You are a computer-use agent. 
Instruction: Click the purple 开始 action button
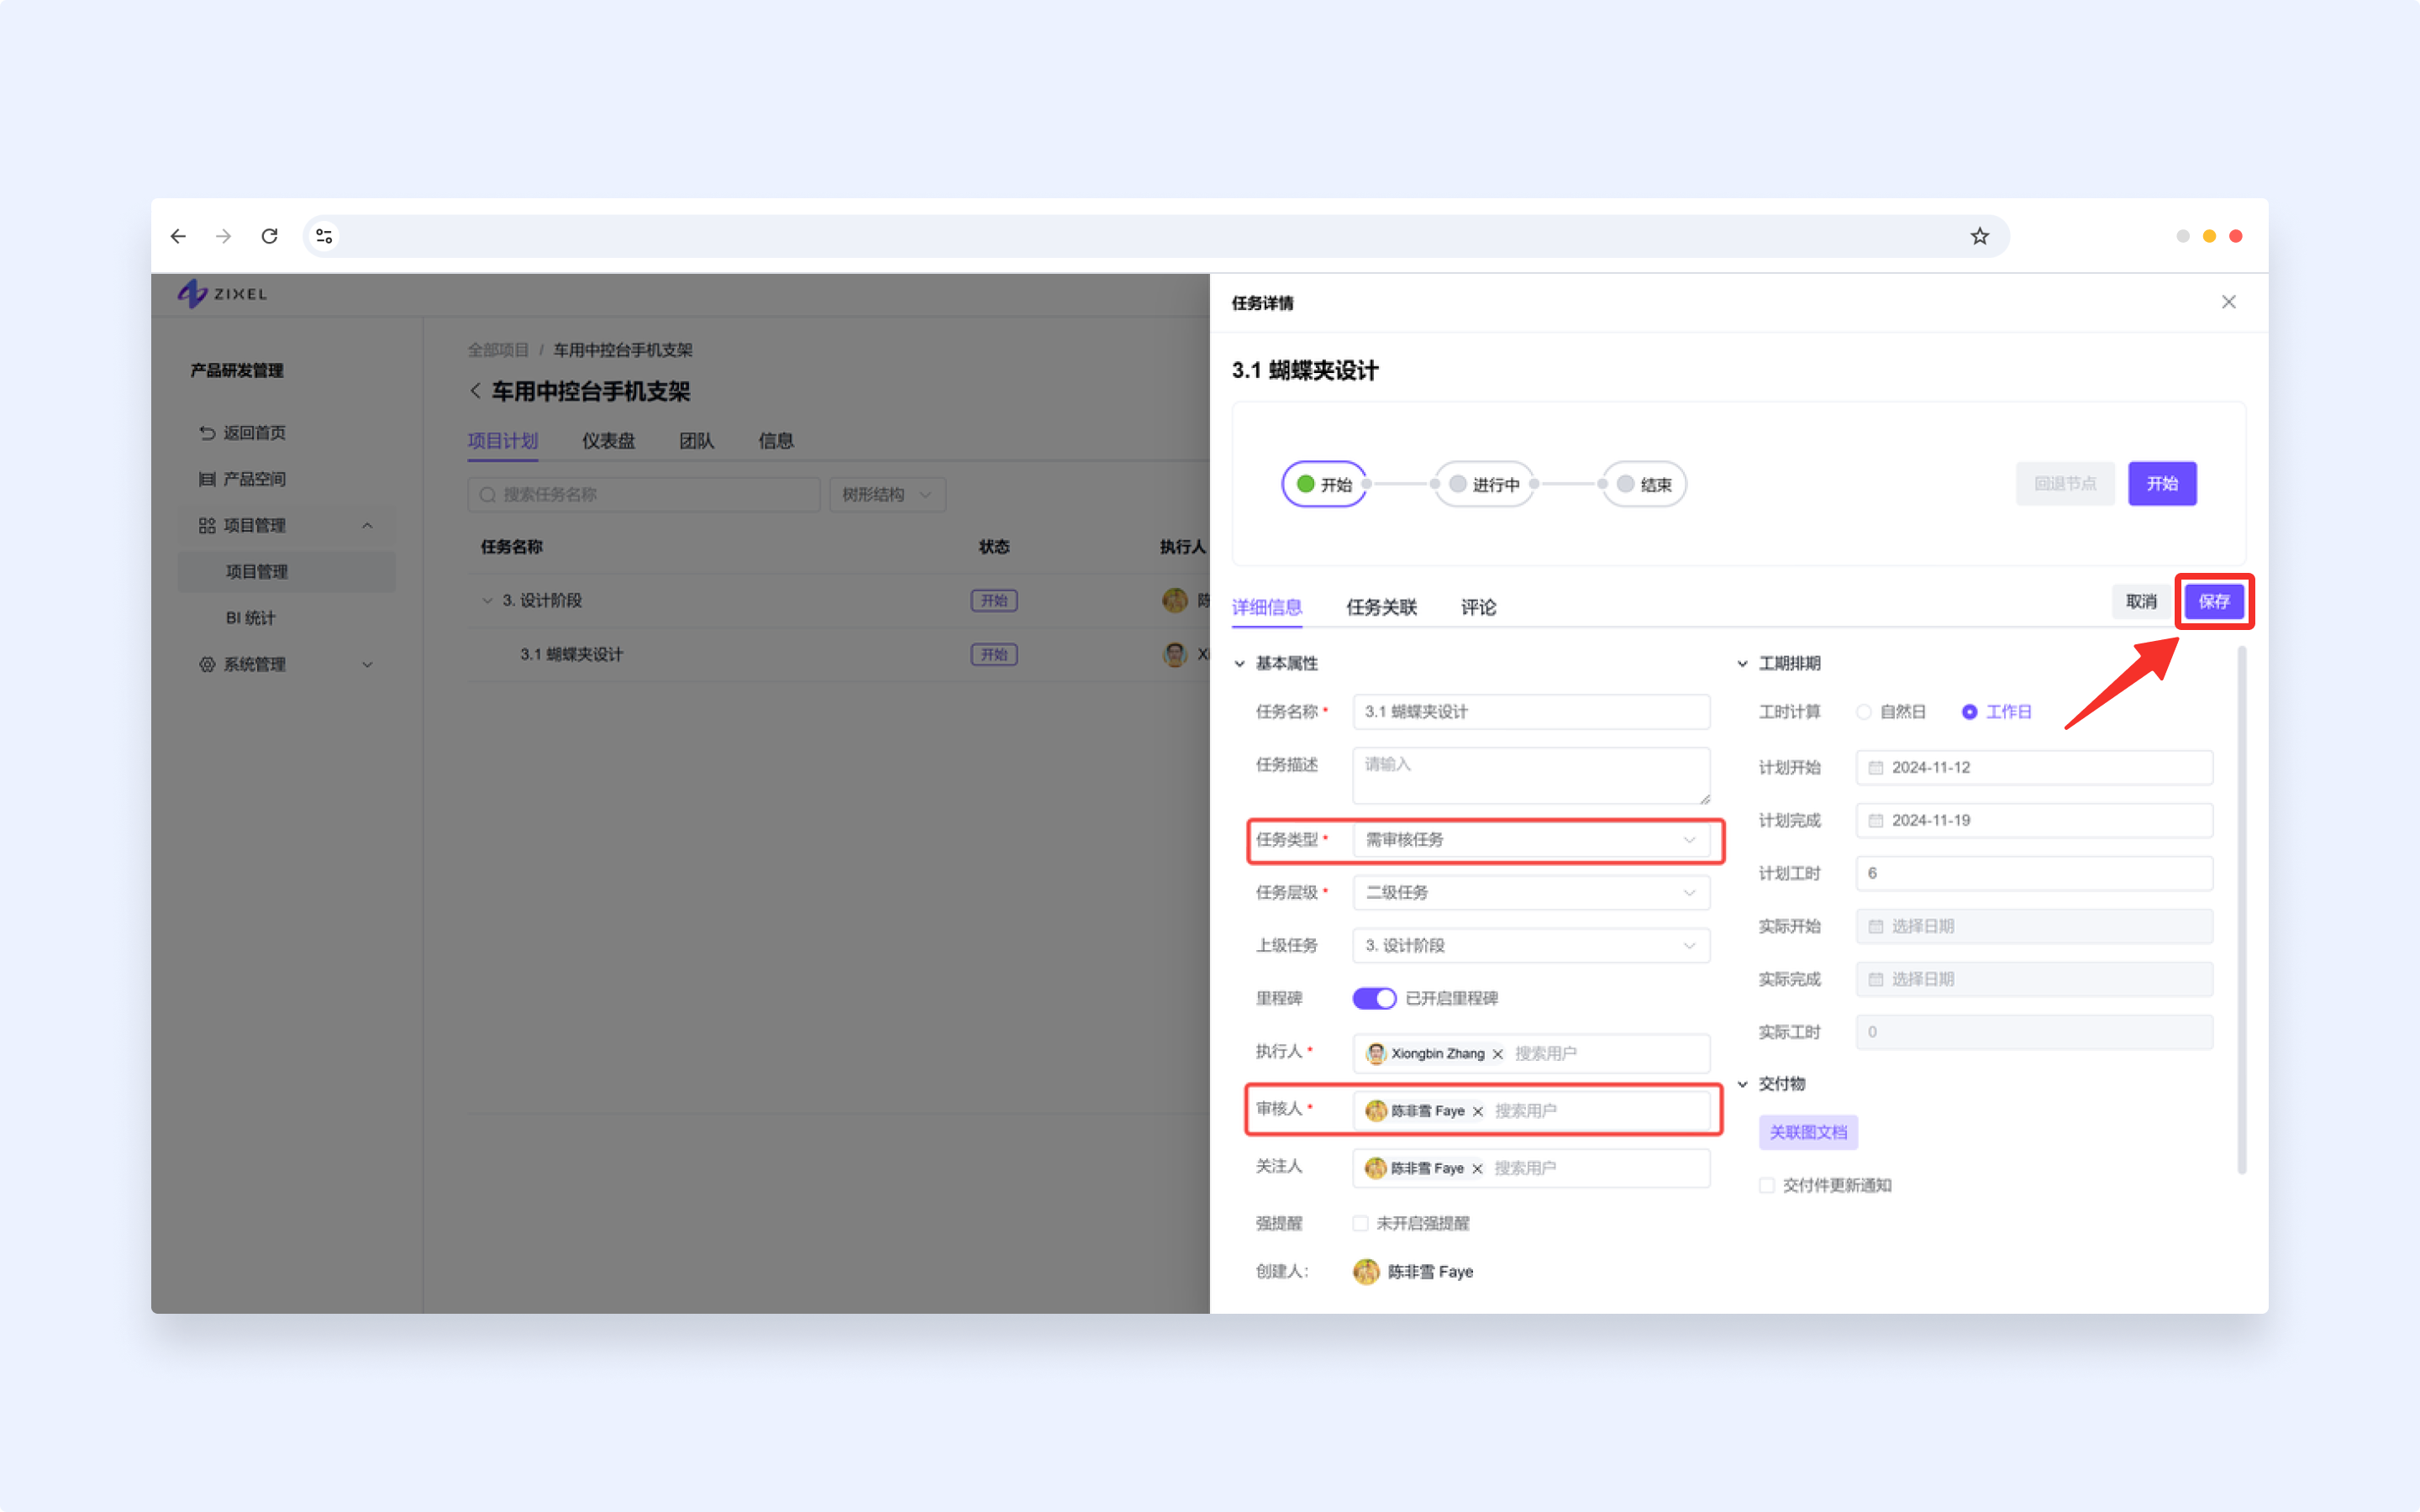coord(2162,484)
